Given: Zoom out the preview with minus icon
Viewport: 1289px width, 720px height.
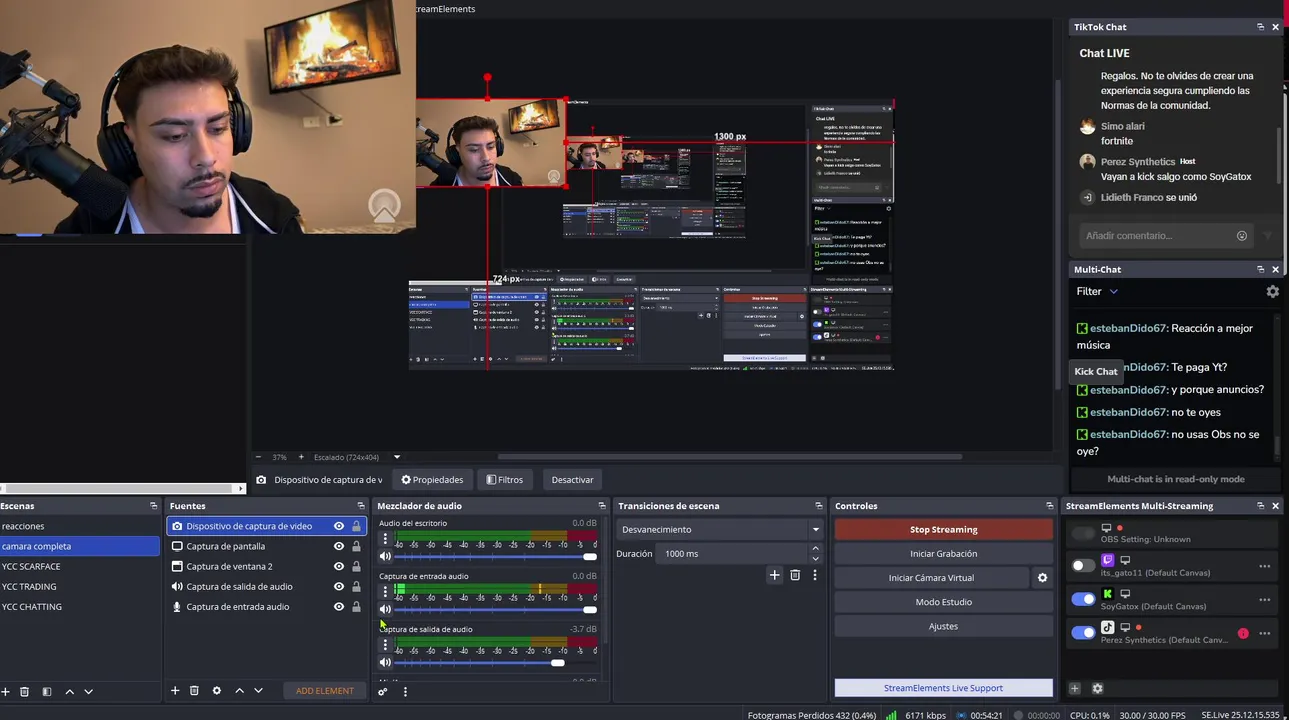Looking at the screenshot, I should 258,457.
